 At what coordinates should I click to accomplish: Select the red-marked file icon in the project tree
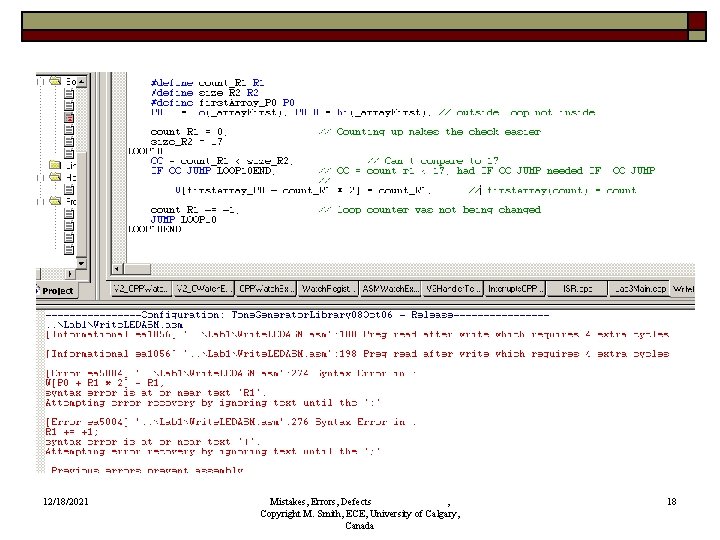click(x=69, y=118)
